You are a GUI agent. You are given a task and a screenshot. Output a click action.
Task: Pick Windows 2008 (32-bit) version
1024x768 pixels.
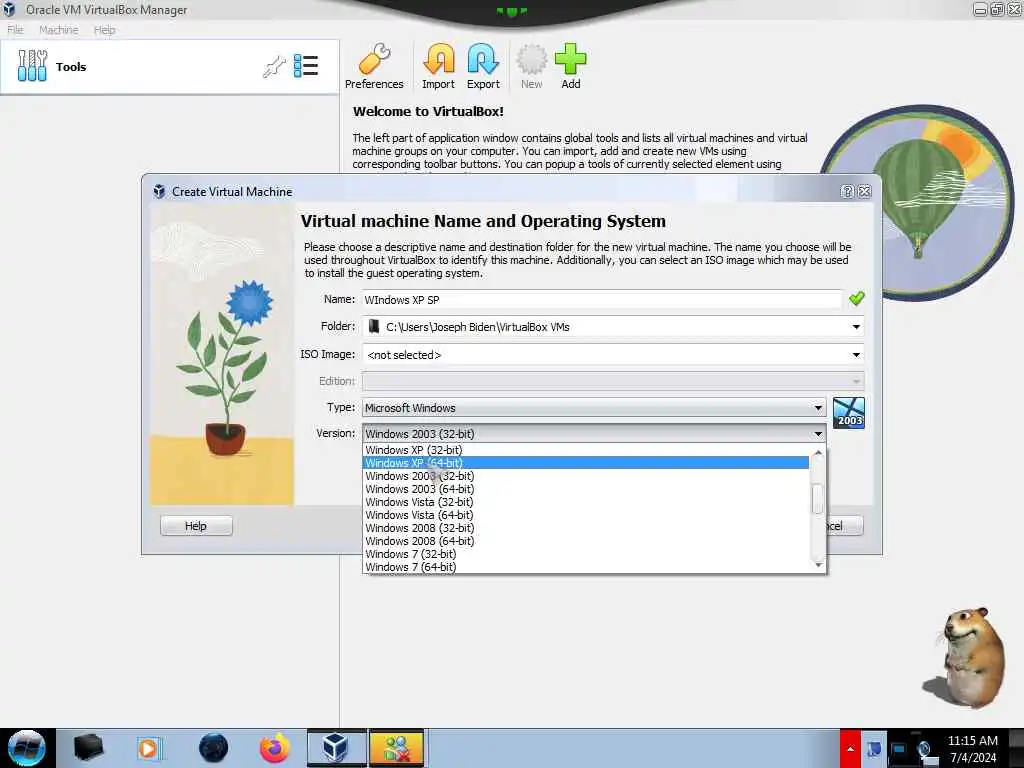click(586, 528)
